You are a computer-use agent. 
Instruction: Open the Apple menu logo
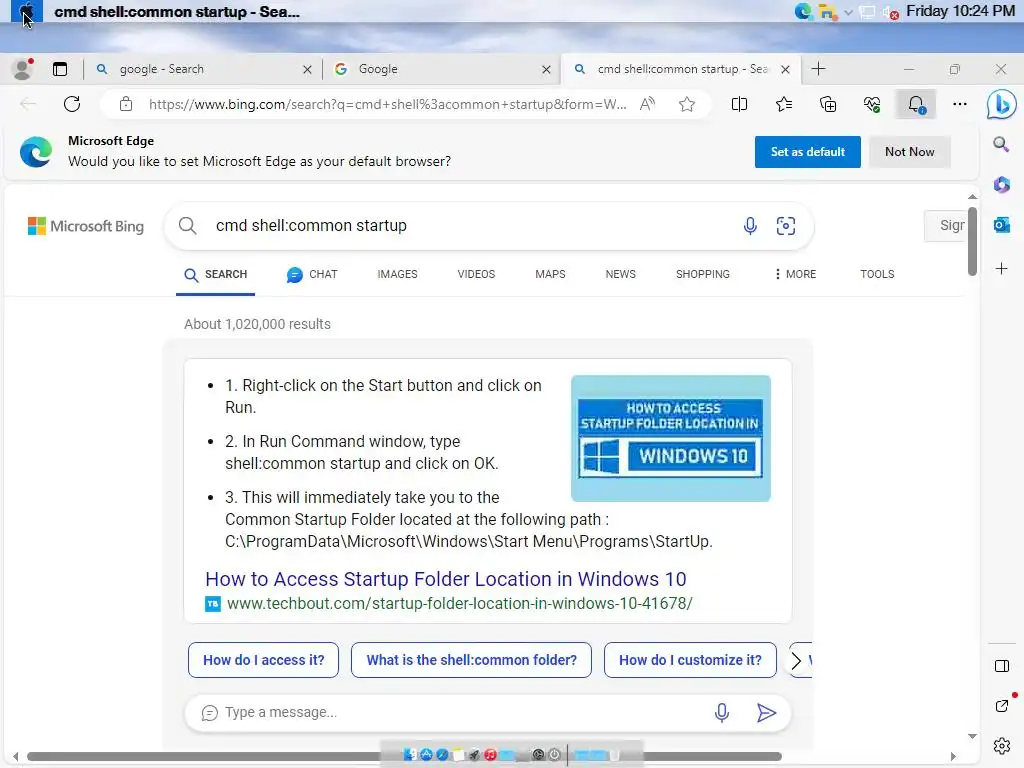click(27, 11)
